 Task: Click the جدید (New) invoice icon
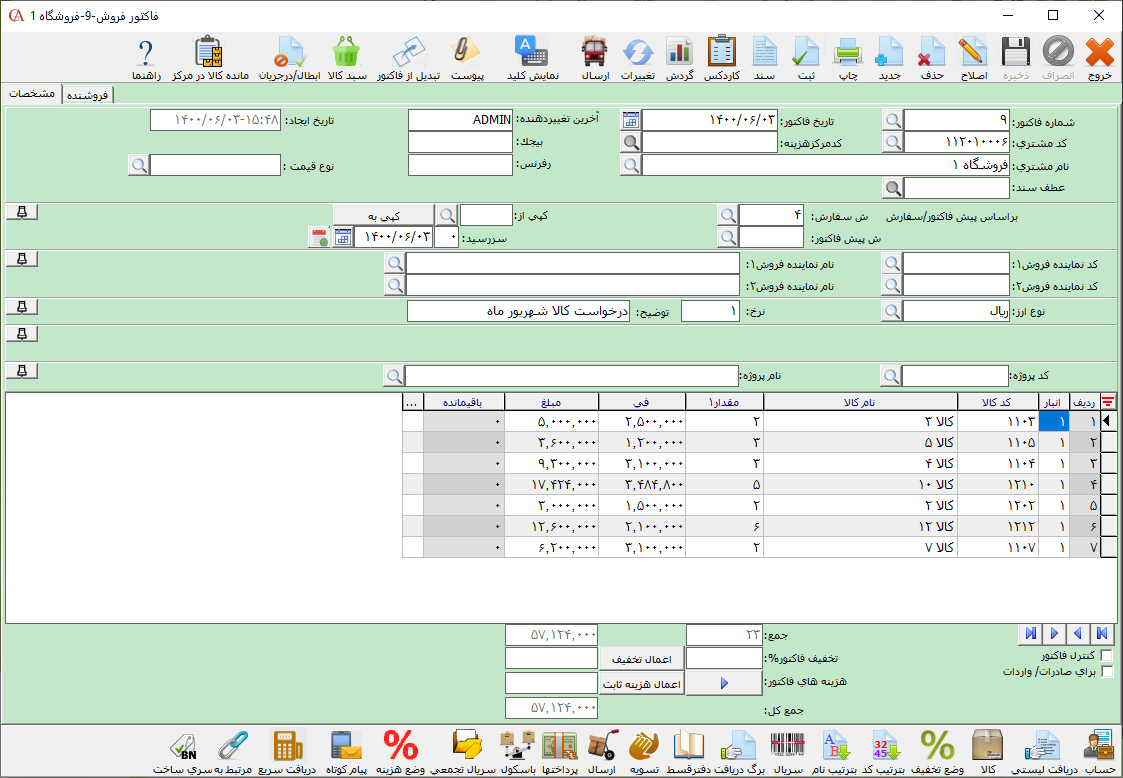coord(889,52)
